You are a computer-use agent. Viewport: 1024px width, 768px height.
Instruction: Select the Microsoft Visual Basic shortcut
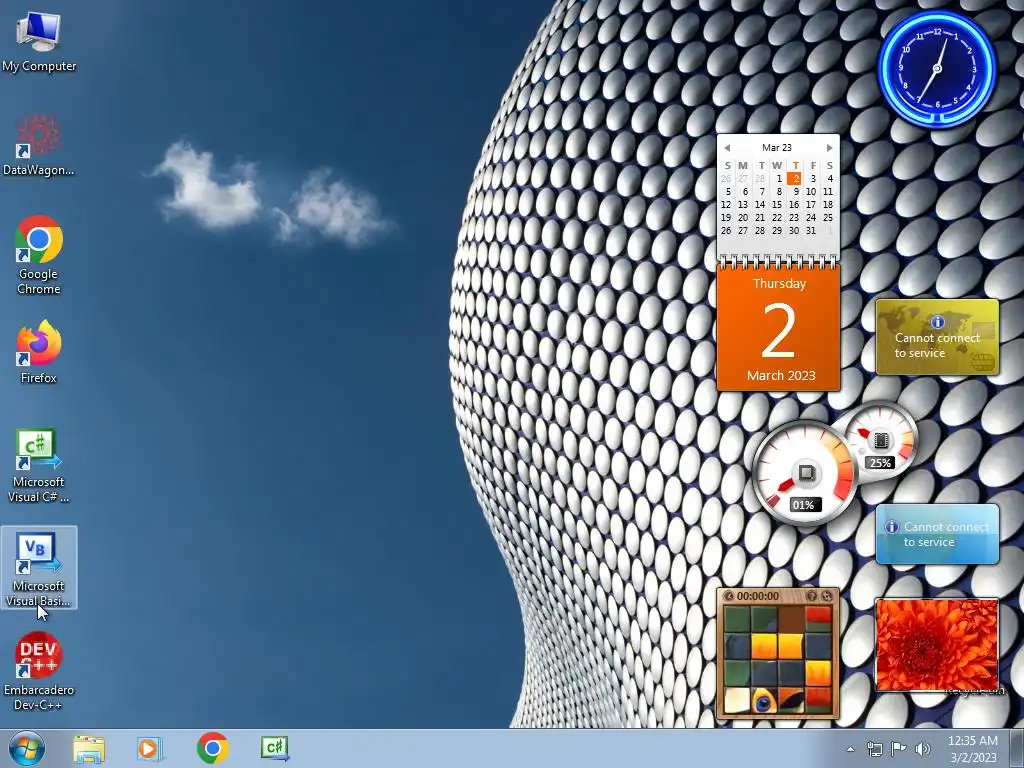pyautogui.click(x=39, y=568)
